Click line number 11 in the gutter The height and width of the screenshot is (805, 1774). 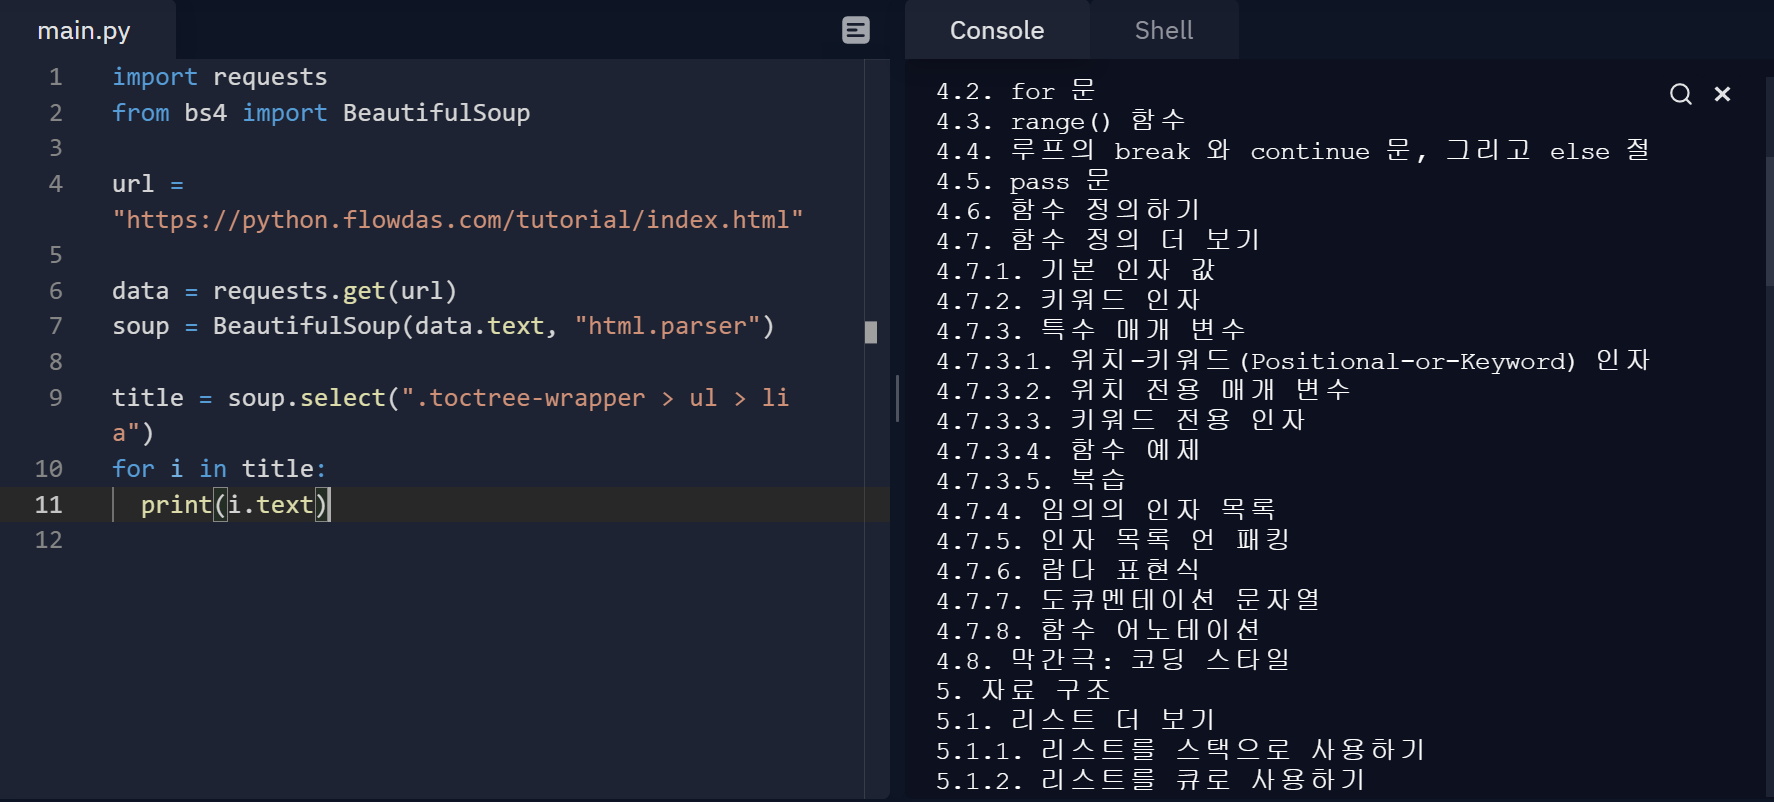[x=49, y=505]
